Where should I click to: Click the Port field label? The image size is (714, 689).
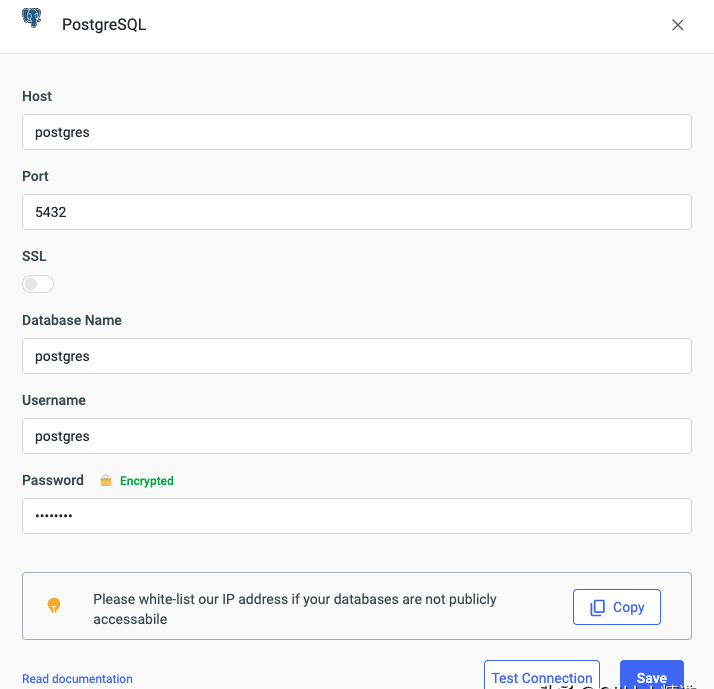pos(35,176)
